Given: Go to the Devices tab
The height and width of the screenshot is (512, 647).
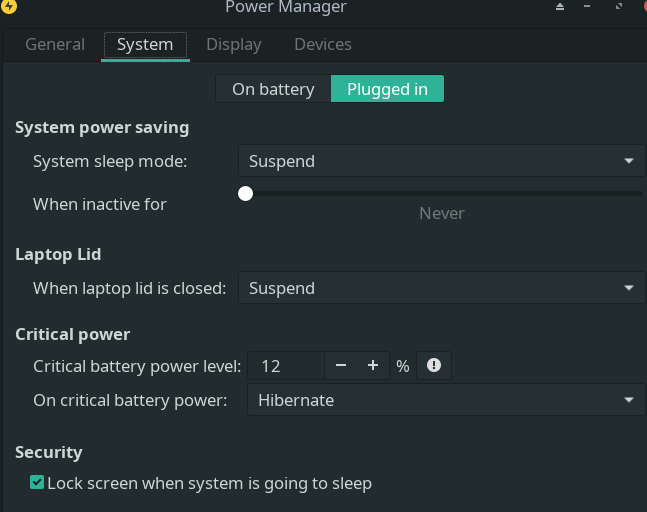Looking at the screenshot, I should pos(322,45).
